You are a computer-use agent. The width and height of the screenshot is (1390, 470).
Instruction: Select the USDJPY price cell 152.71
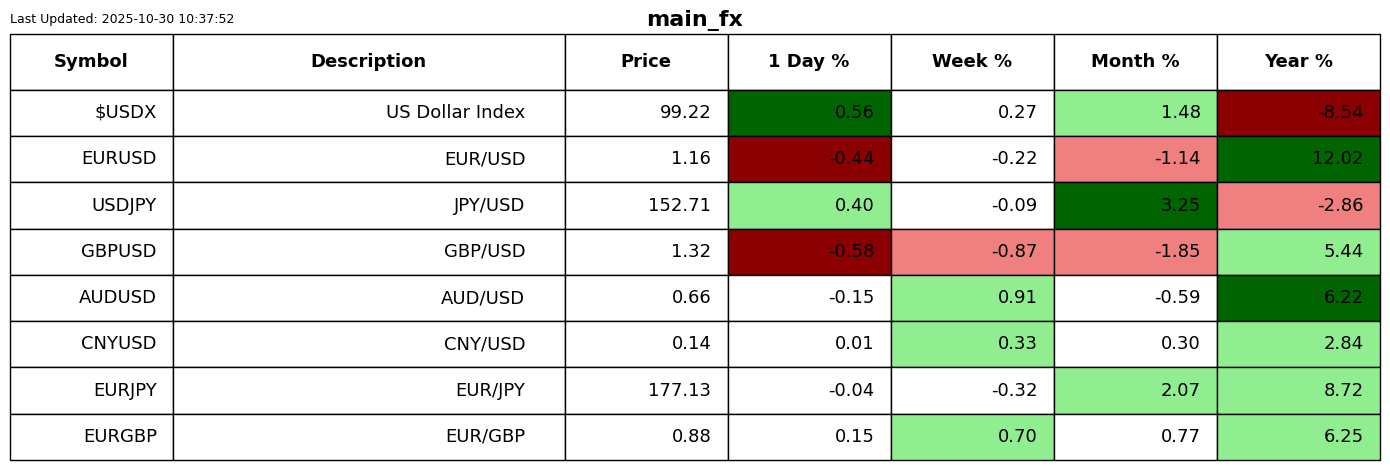point(646,205)
